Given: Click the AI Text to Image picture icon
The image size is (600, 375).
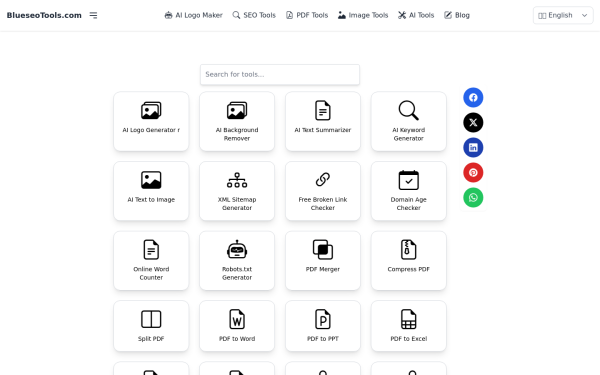Looking at the screenshot, I should click(x=151, y=180).
